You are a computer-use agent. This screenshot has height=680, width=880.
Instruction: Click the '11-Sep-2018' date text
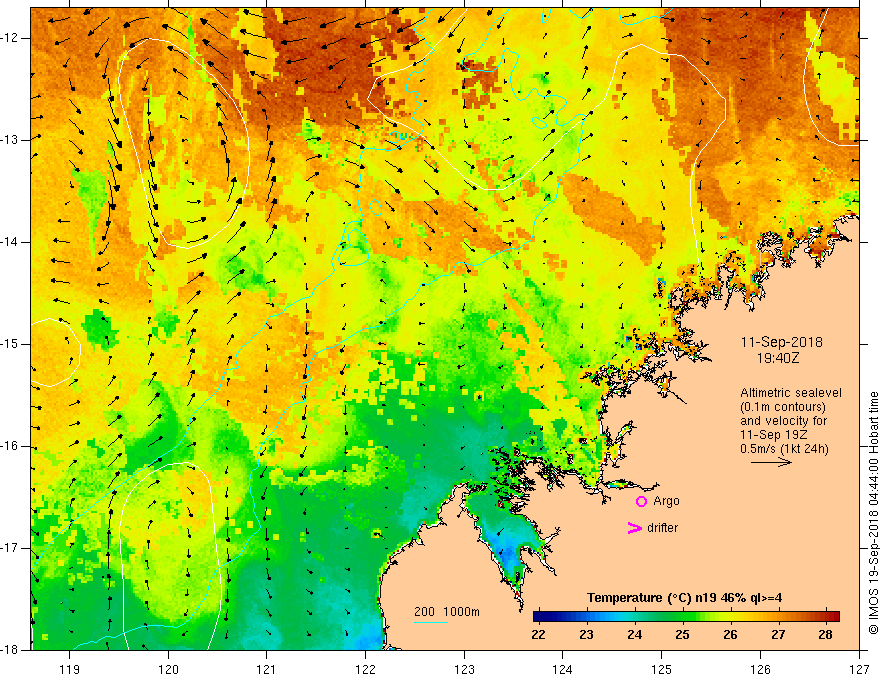click(781, 342)
